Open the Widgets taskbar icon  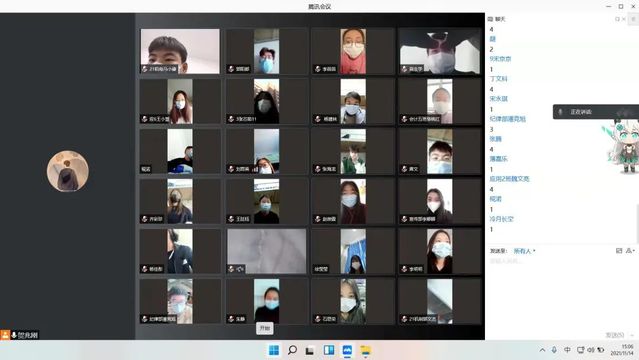pos(328,350)
